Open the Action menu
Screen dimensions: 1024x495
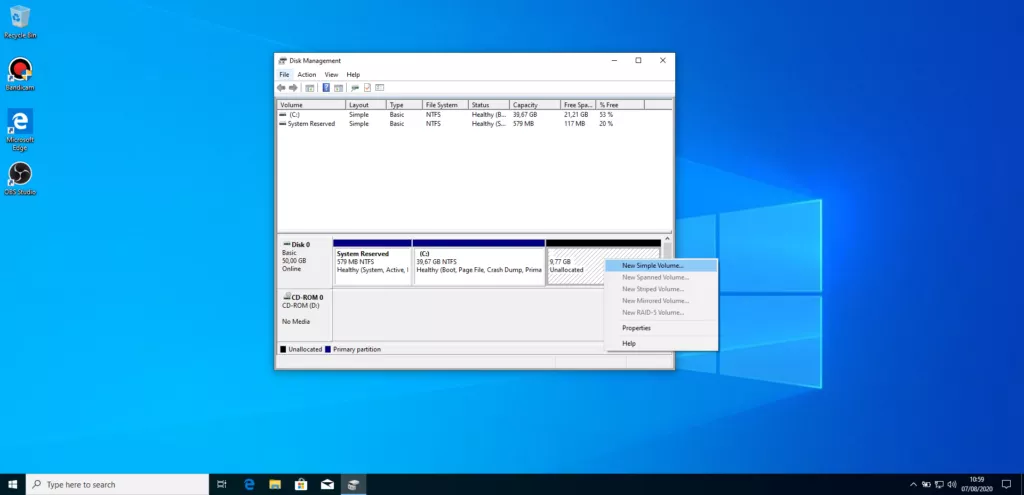[x=306, y=75]
